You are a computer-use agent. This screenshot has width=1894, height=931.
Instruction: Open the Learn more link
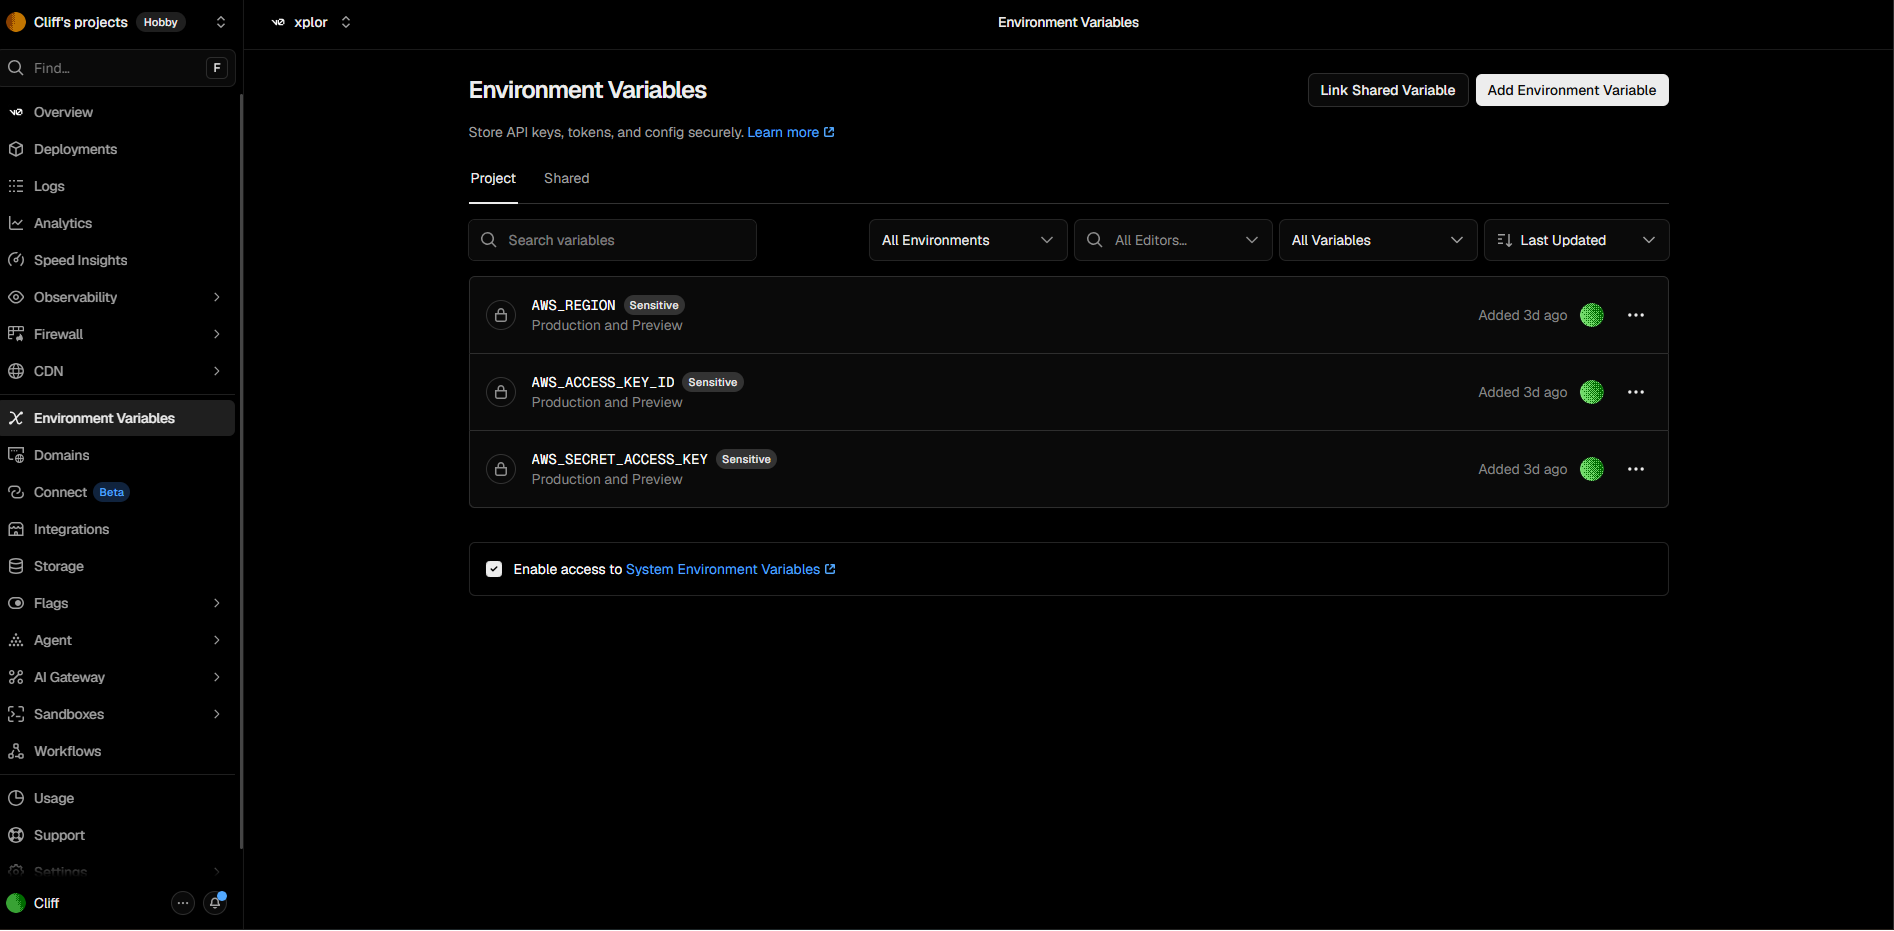(791, 132)
